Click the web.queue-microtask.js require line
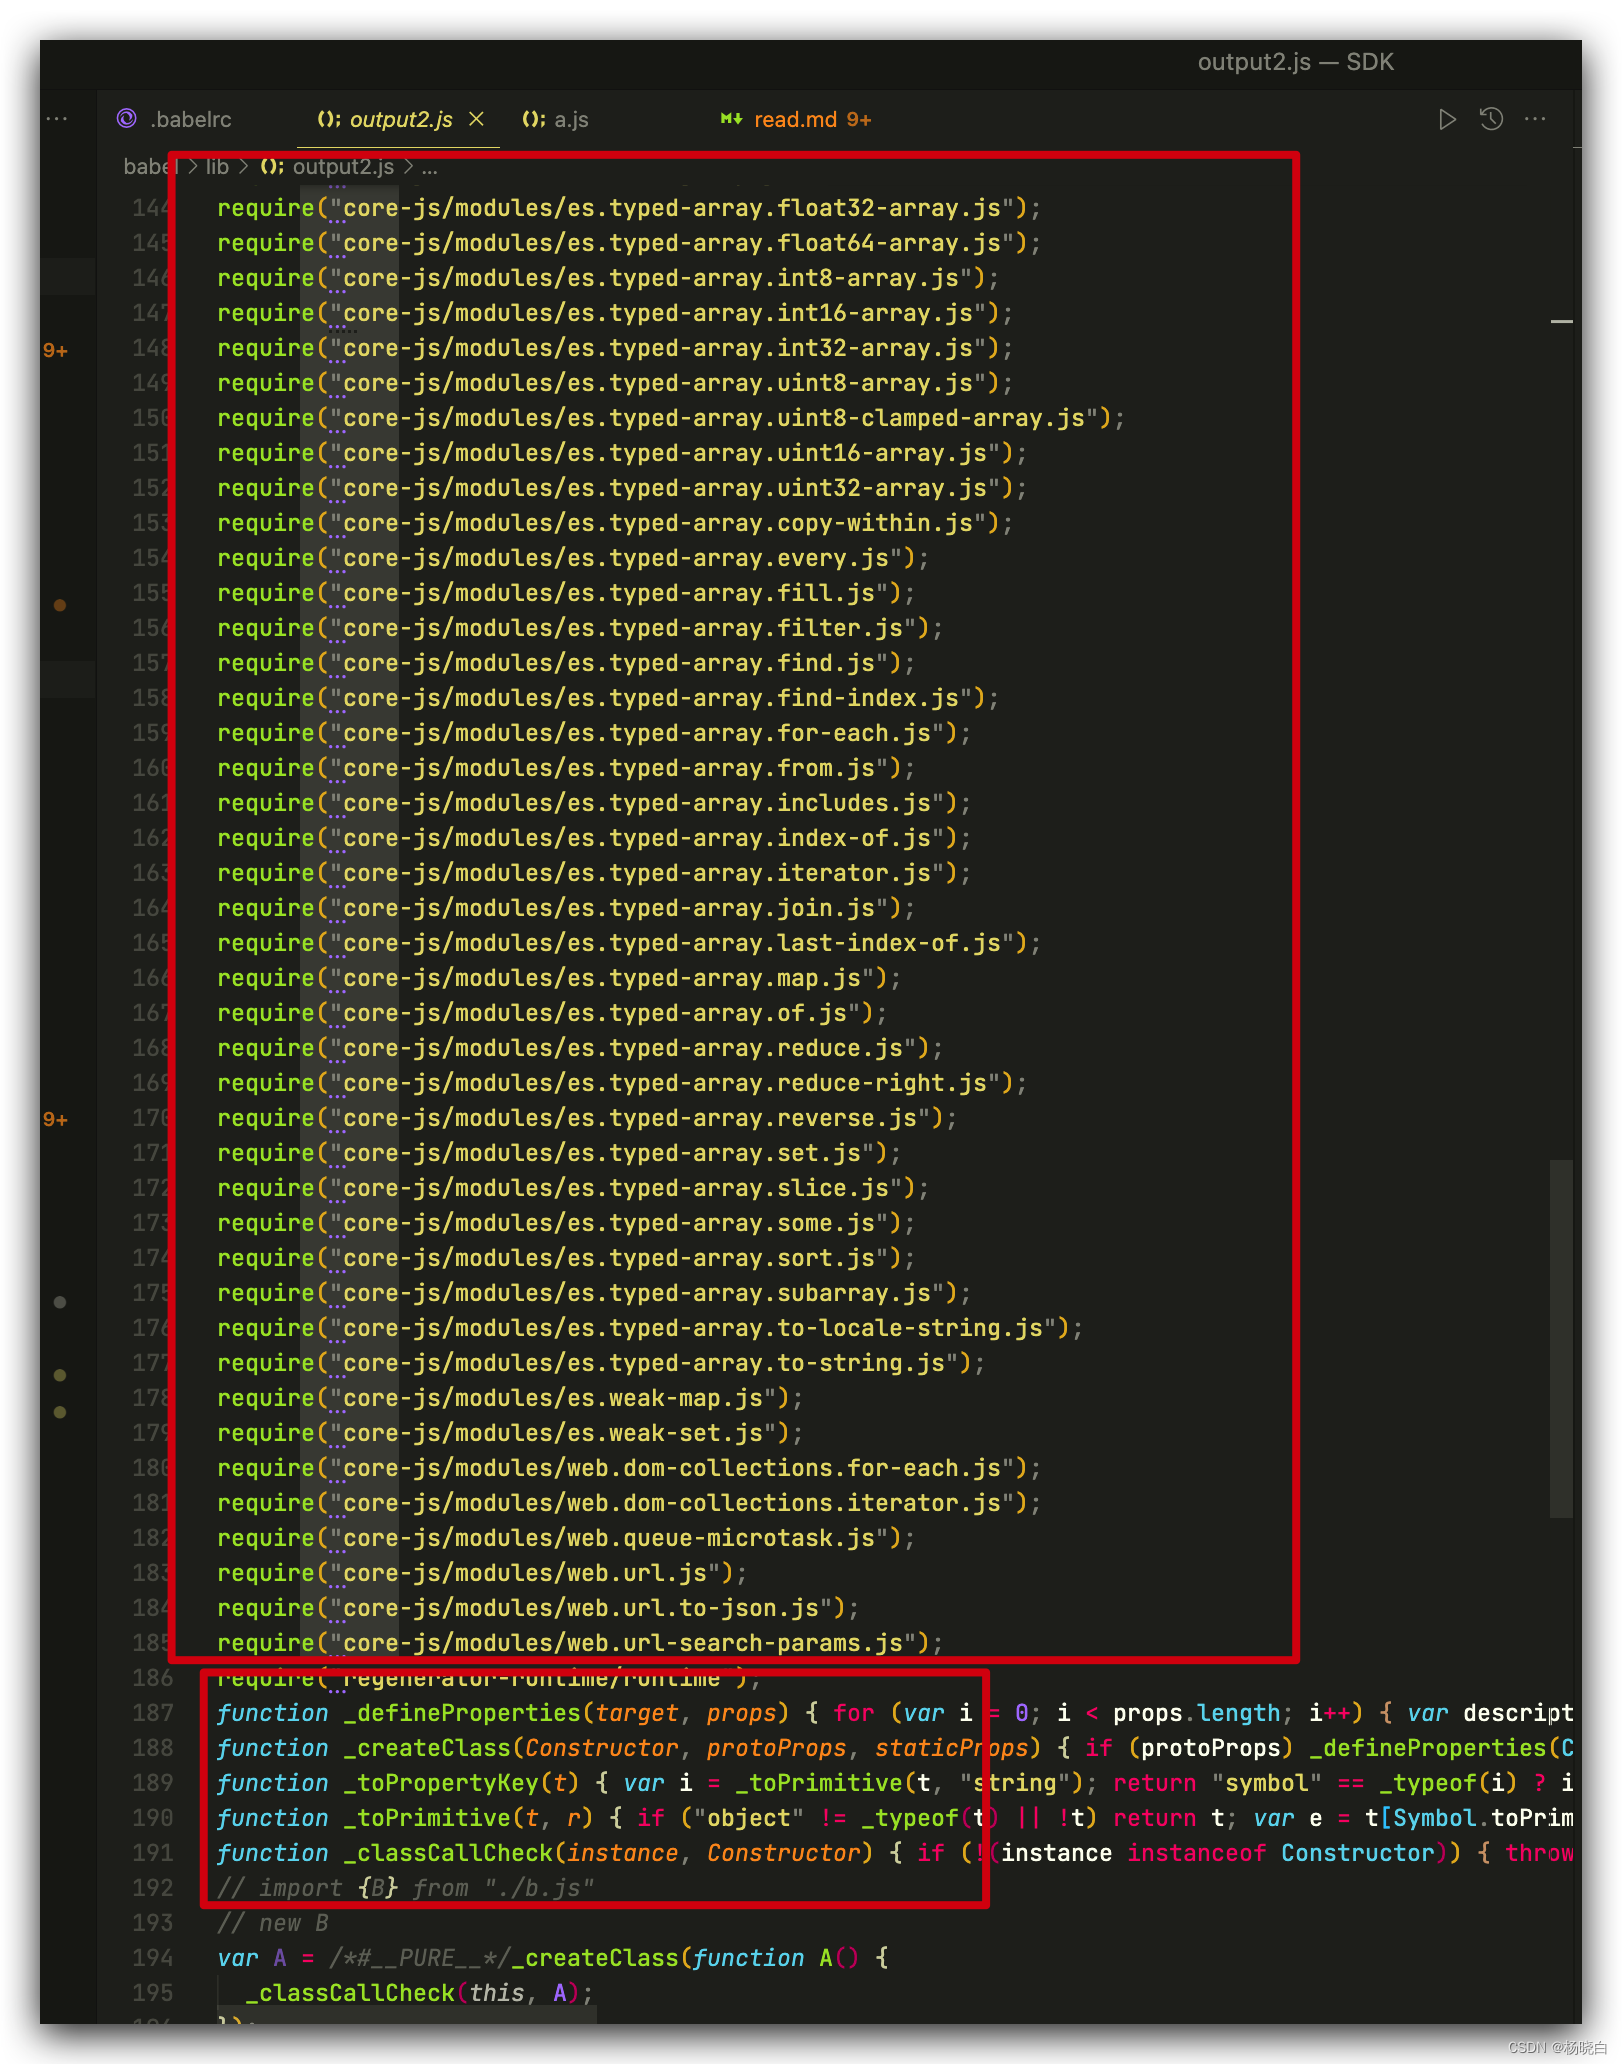The image size is (1622, 2064). [566, 1538]
